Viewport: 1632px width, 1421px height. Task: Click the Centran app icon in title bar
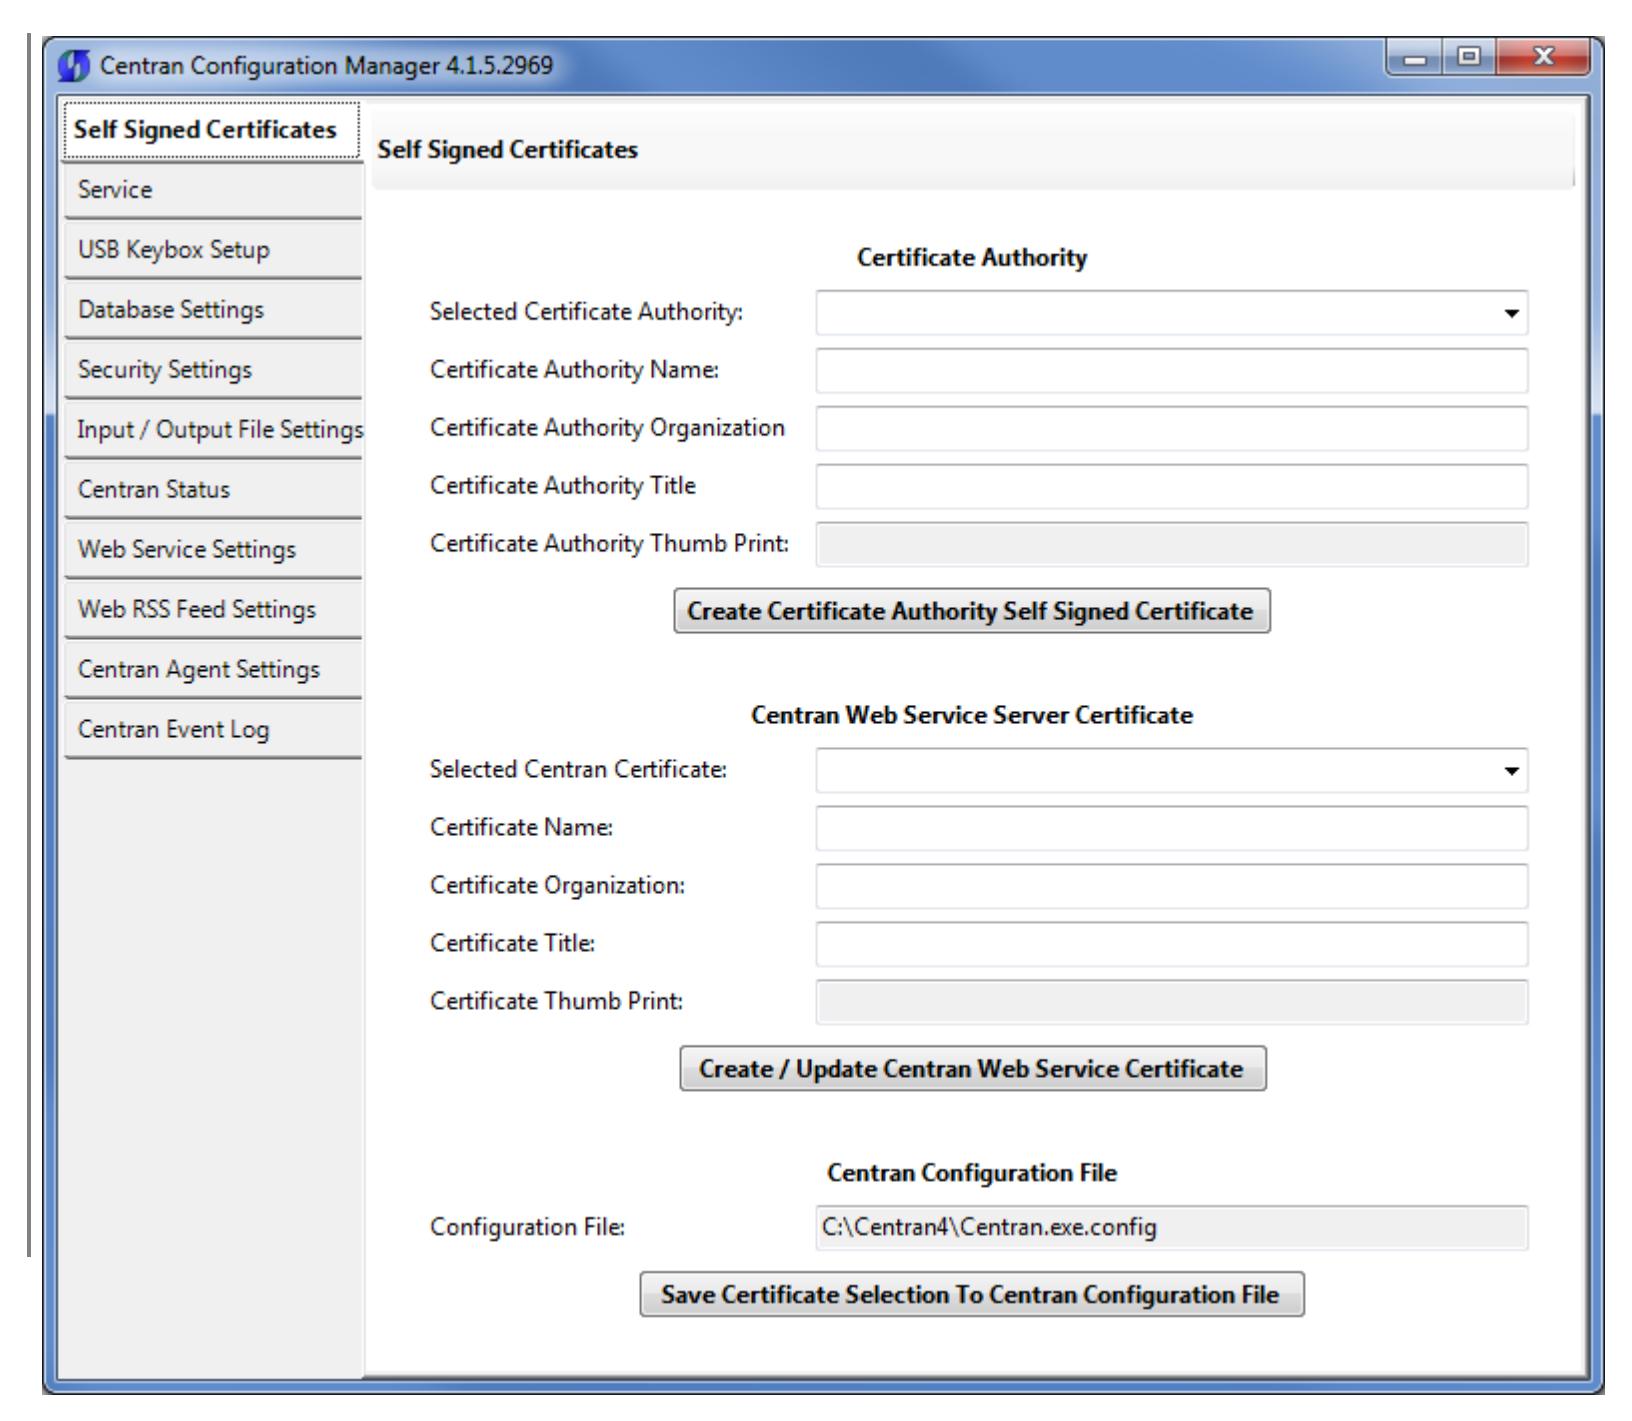pos(76,68)
